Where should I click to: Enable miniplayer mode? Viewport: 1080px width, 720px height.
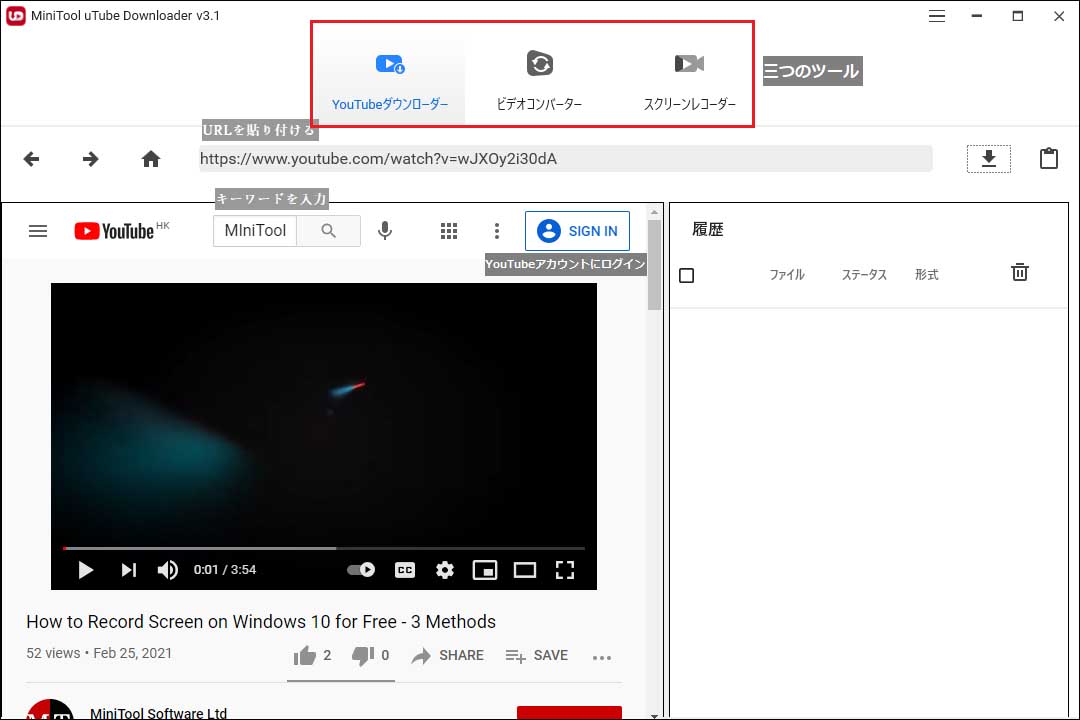485,570
